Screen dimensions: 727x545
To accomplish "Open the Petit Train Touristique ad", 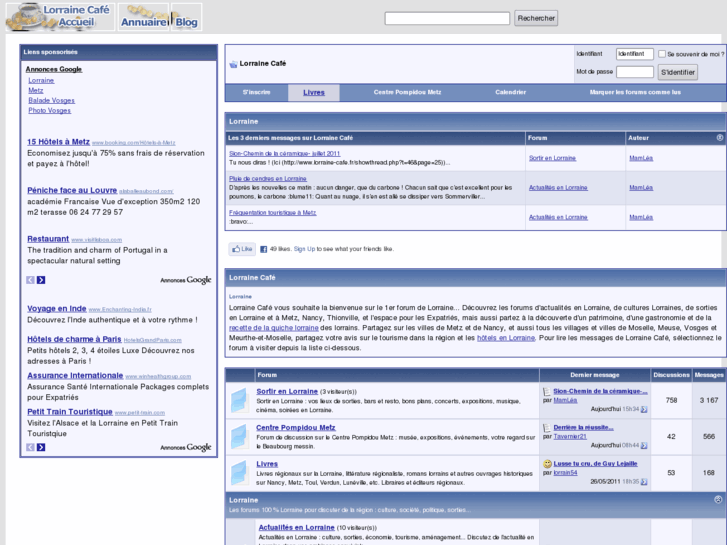I will tap(70, 411).
